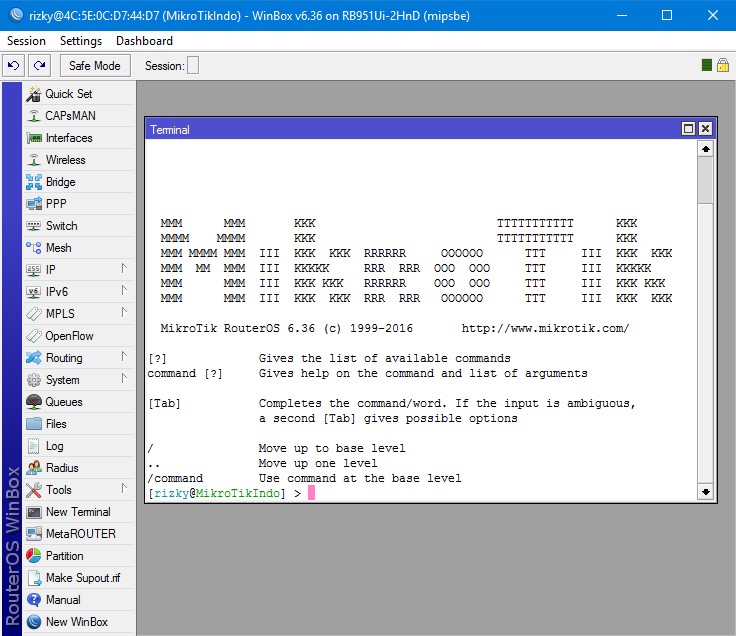The width and height of the screenshot is (736, 636).
Task: Click 'Gives the list of available commands'
Action: [384, 358]
